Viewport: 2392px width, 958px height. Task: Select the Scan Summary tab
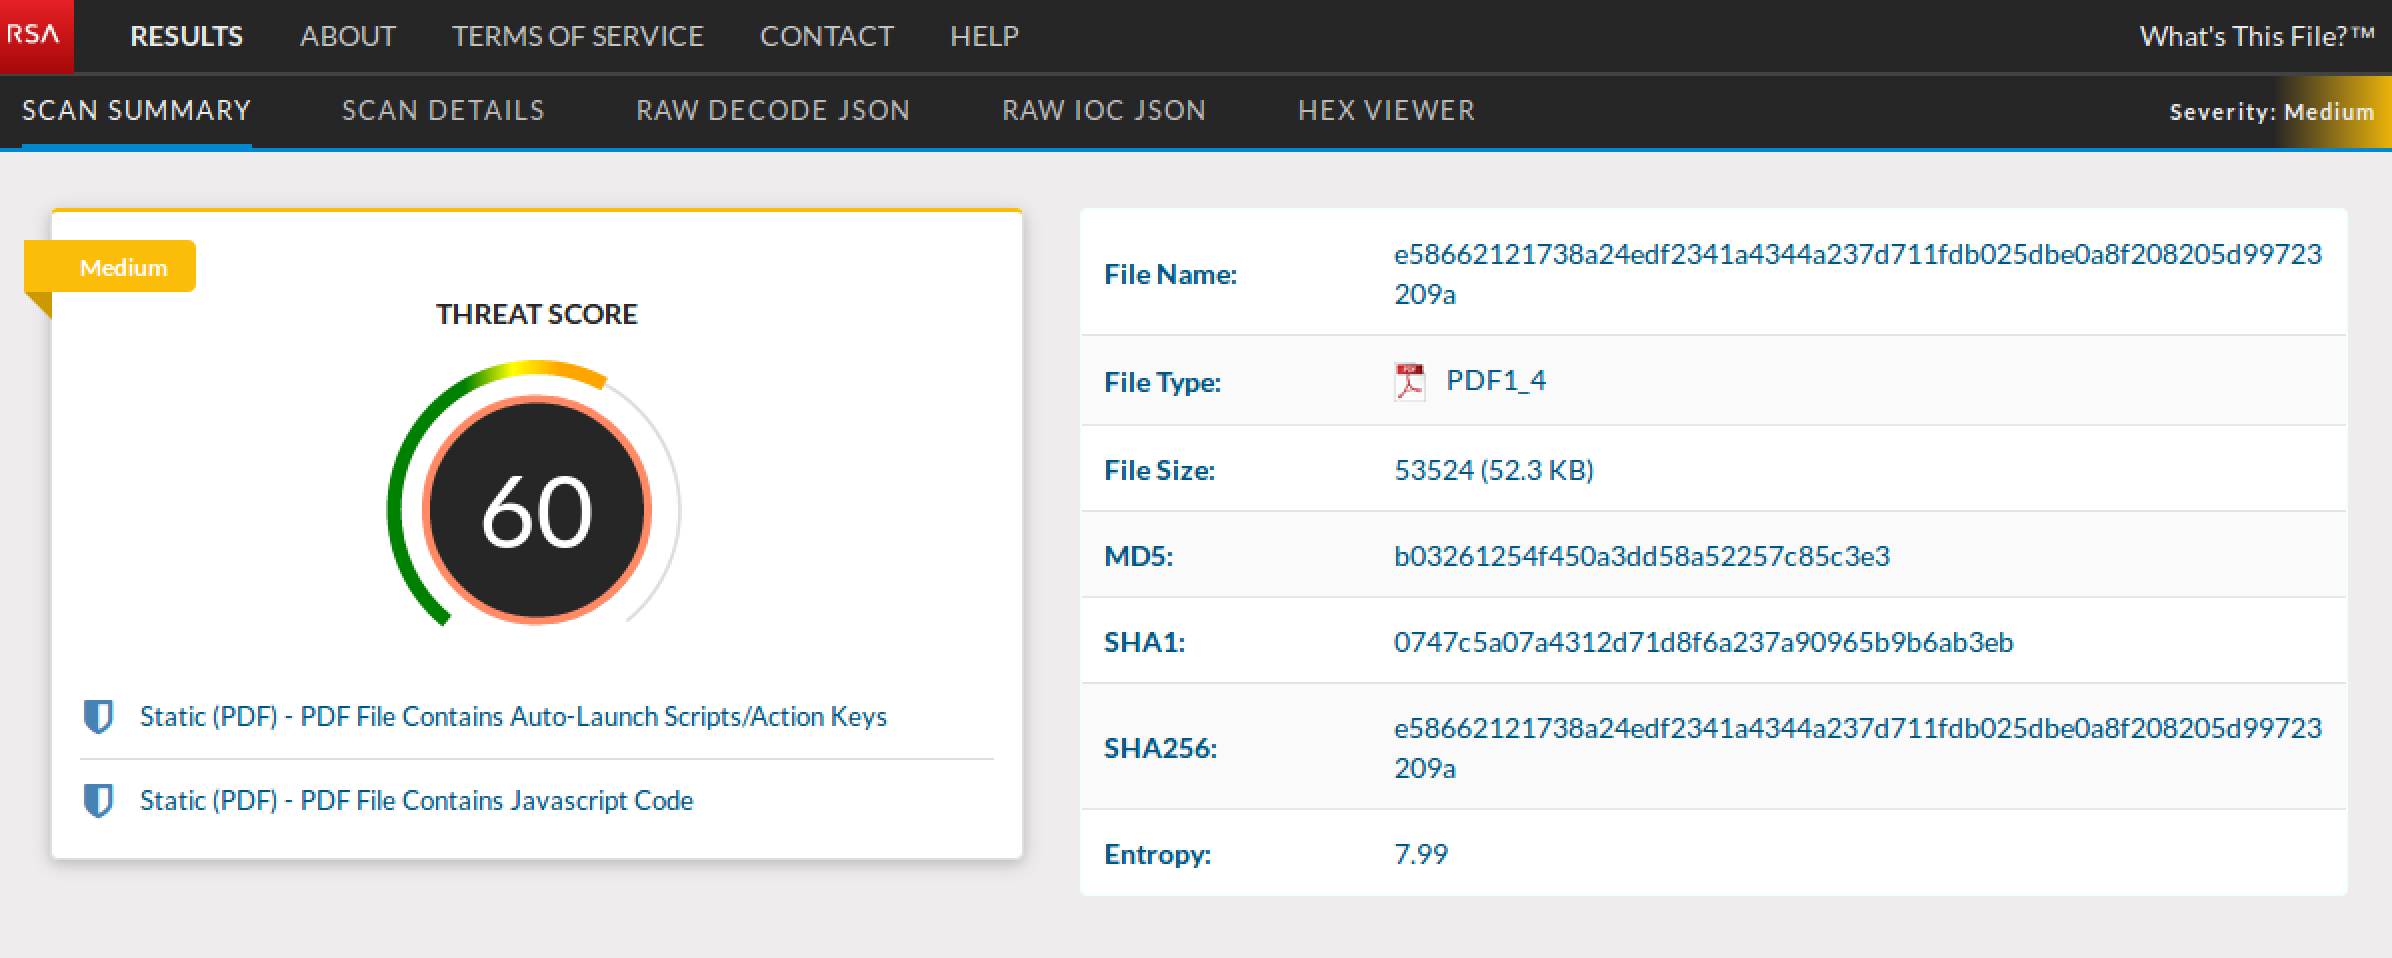[136, 110]
